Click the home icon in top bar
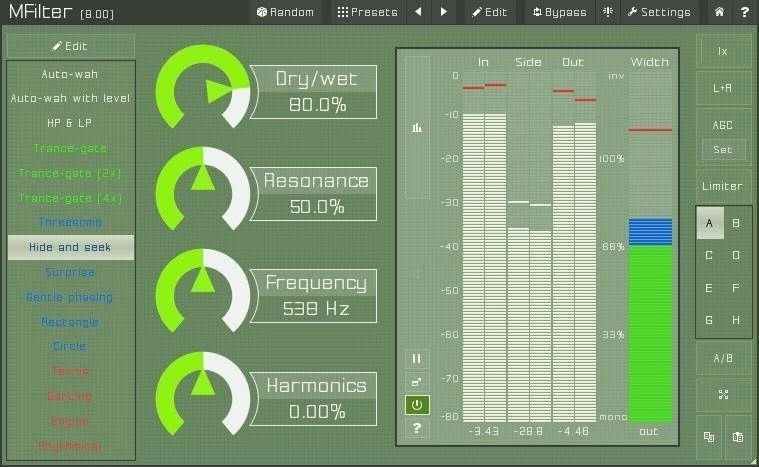759x467 pixels. pyautogui.click(x=719, y=12)
